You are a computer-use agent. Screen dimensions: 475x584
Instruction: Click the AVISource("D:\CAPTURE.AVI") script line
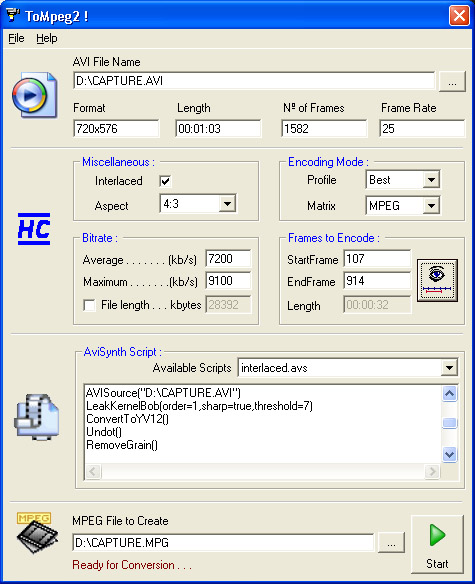point(163,393)
